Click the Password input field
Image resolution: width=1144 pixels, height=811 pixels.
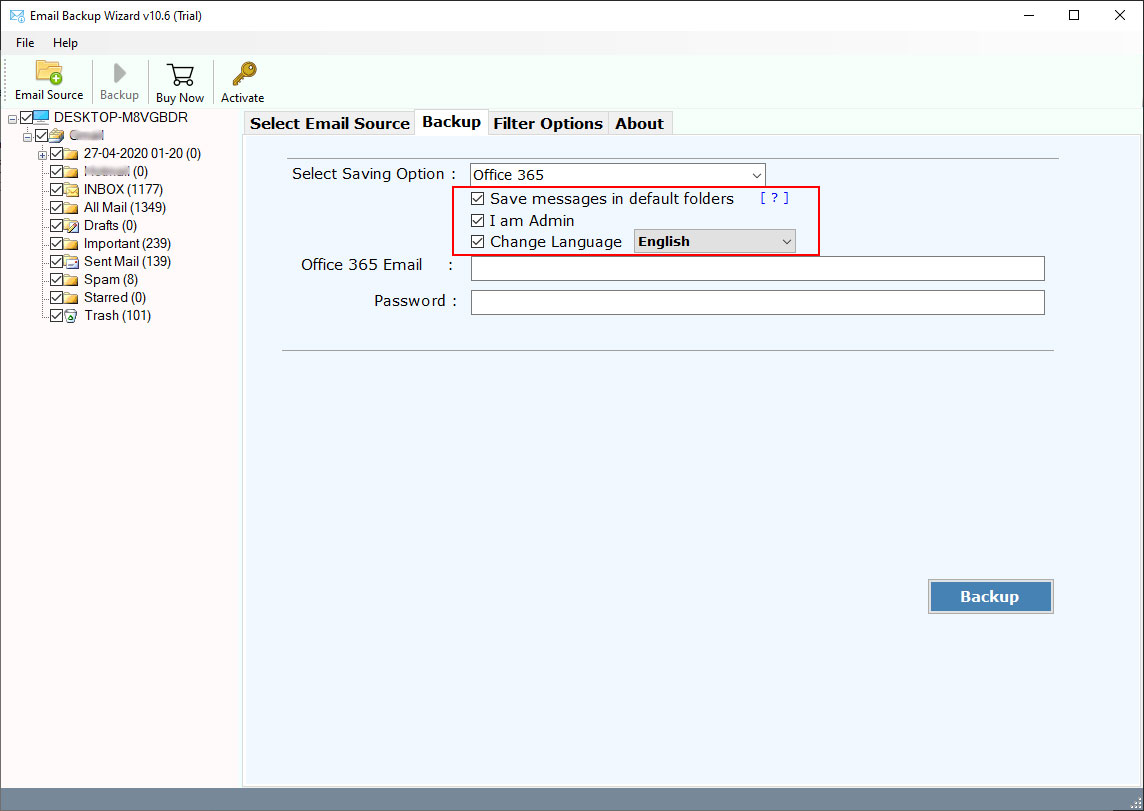click(x=757, y=303)
